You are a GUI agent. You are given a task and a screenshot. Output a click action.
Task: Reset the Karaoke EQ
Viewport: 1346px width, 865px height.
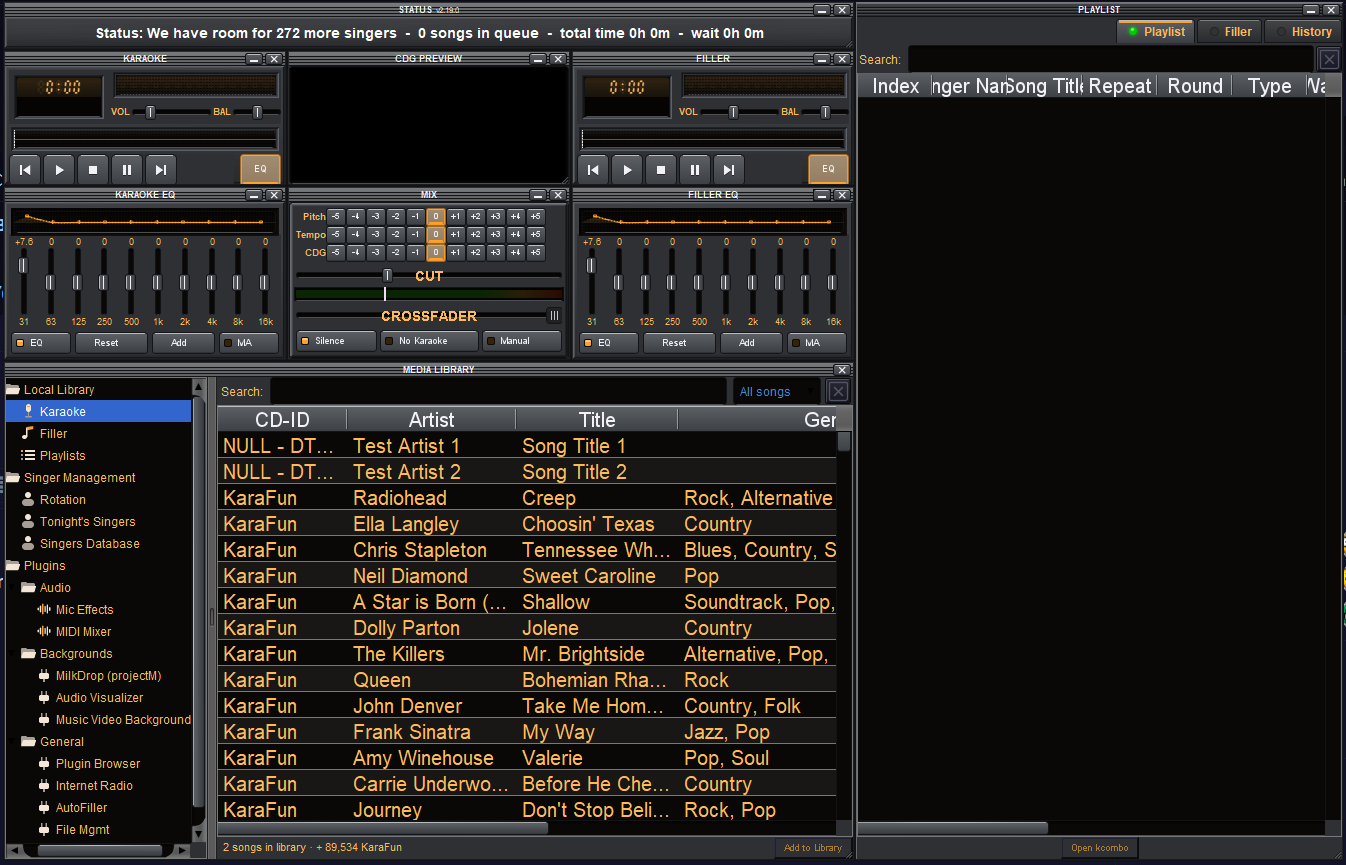click(x=110, y=343)
